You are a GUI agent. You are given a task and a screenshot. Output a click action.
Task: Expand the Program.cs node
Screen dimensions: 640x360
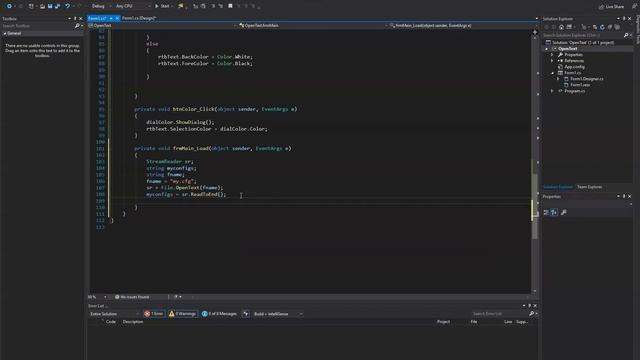(552, 91)
